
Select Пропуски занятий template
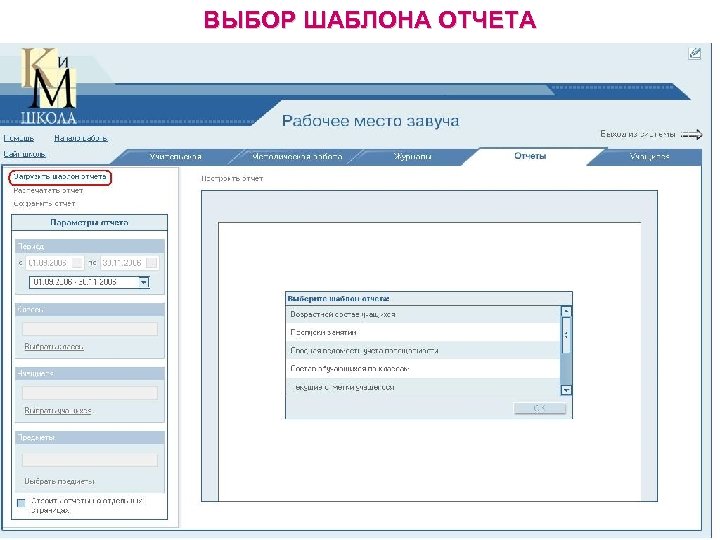click(423, 332)
